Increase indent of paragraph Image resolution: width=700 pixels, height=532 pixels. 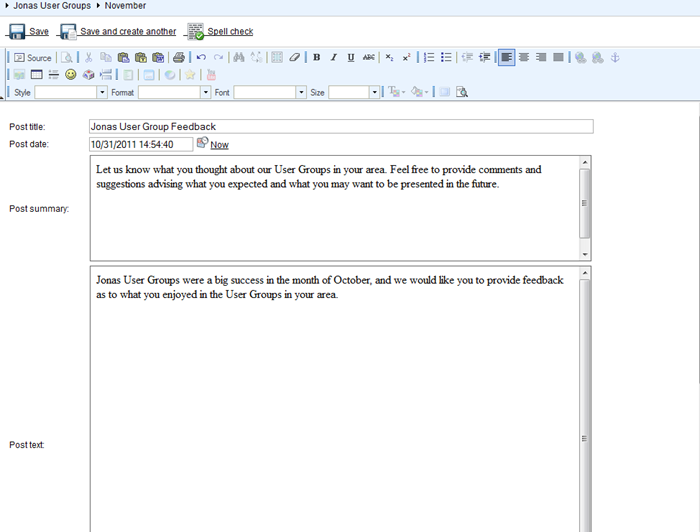[x=484, y=58]
